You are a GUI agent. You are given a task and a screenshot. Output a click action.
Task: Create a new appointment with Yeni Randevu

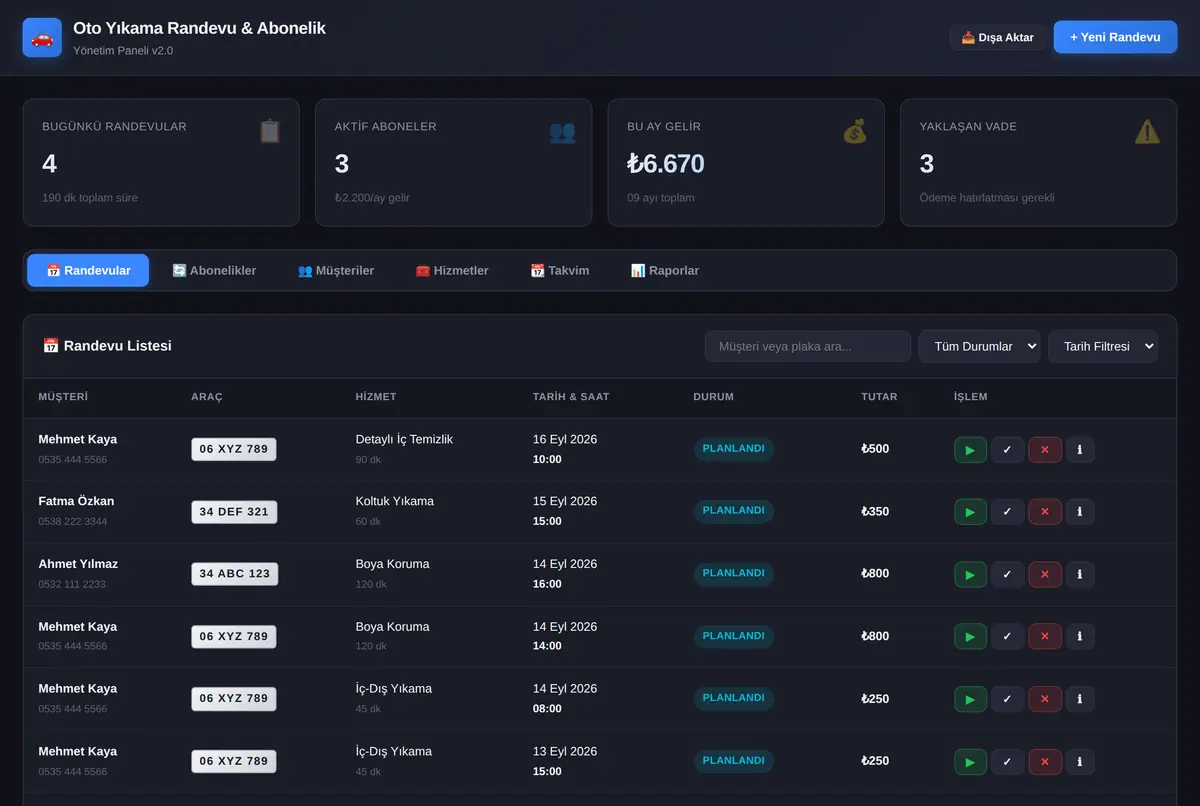(1115, 37)
